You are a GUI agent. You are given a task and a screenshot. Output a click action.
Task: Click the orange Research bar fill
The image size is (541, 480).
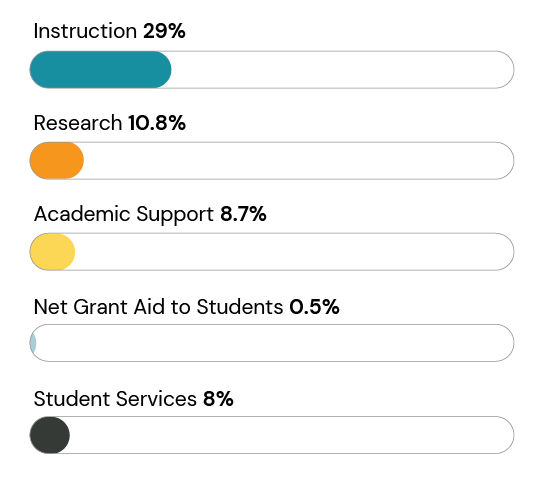tap(57, 160)
